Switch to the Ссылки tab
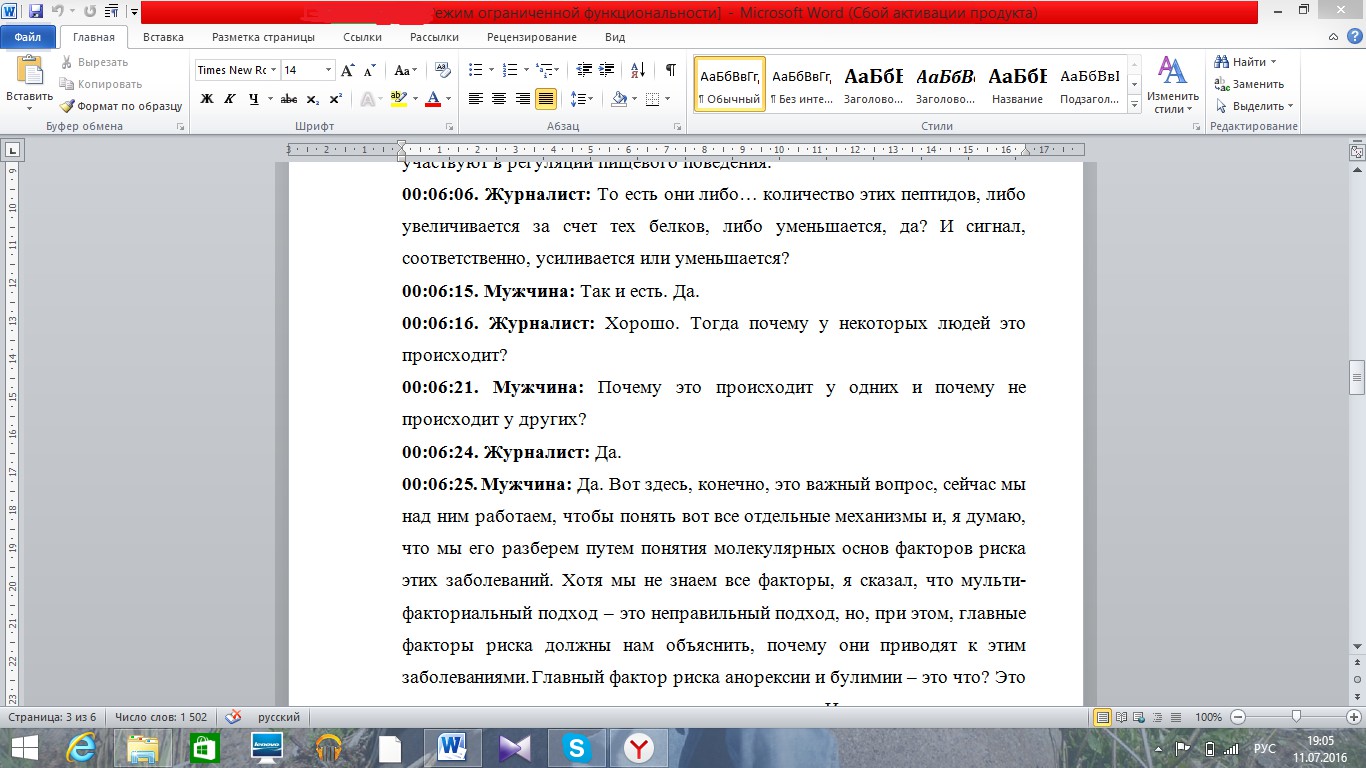 [x=362, y=37]
